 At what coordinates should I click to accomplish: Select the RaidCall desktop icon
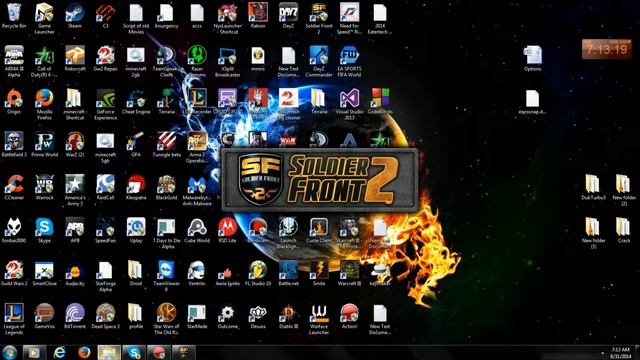[105, 188]
